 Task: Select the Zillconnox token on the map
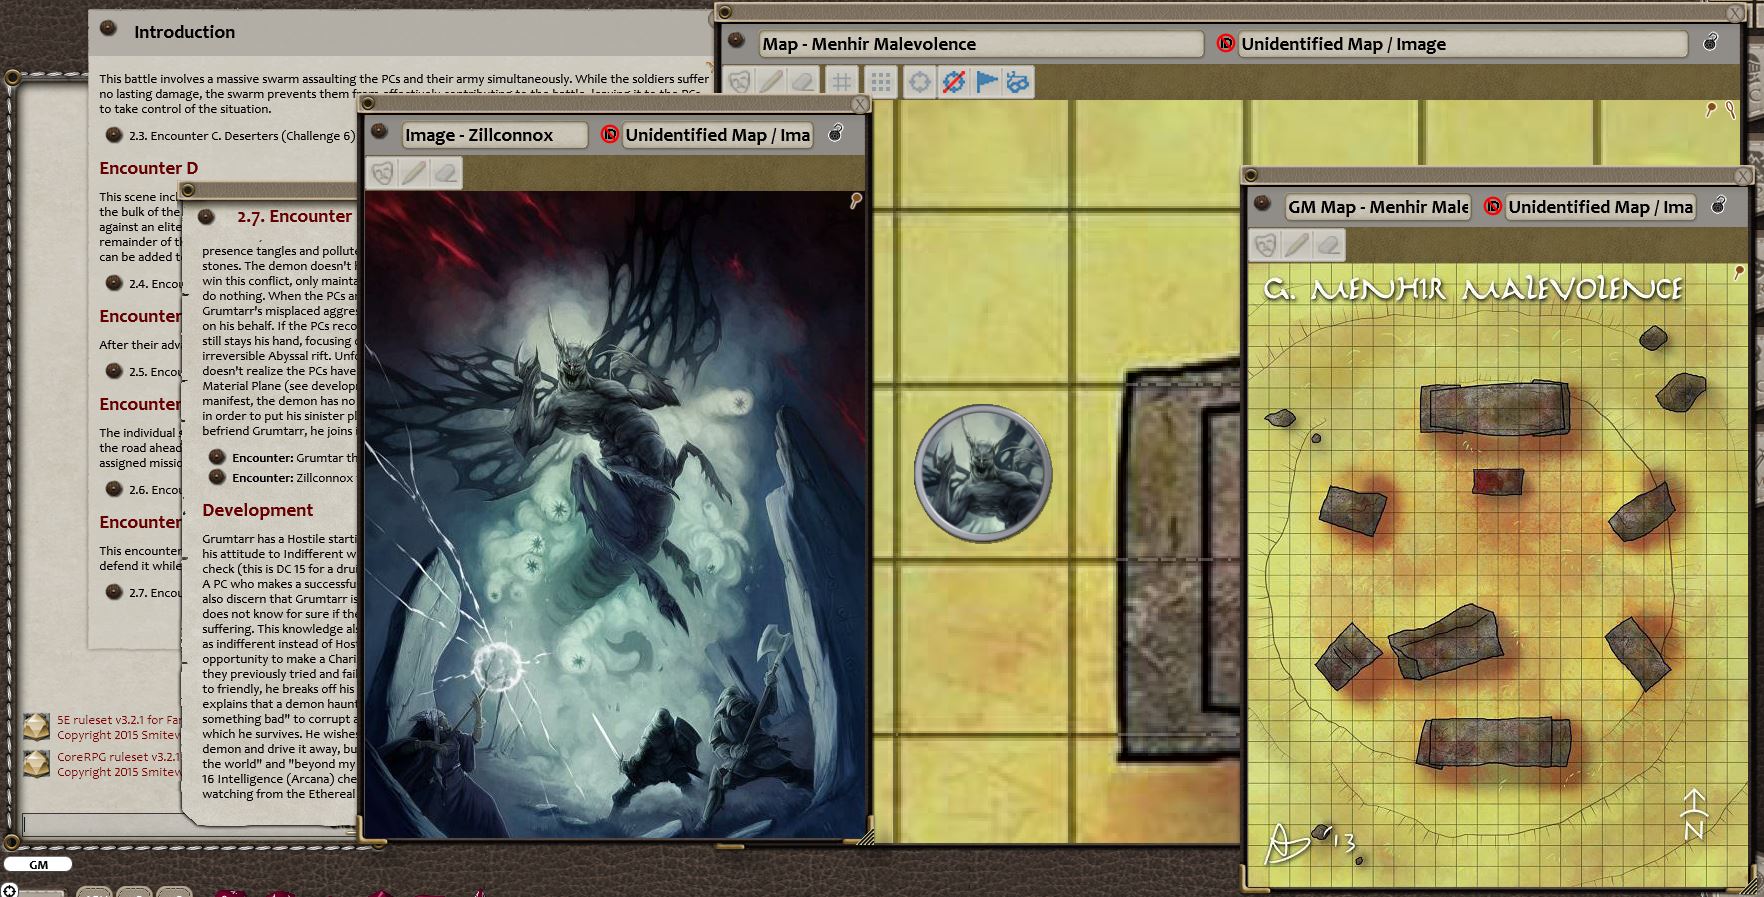click(983, 474)
